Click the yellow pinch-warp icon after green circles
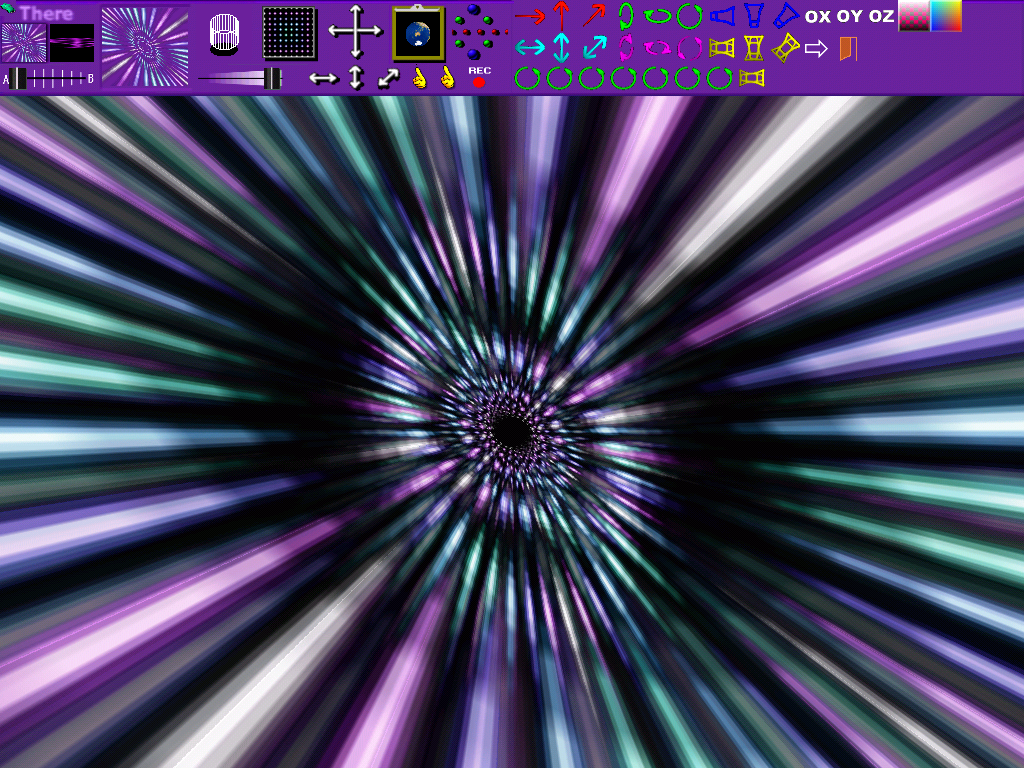Screen dimensions: 1024x768 [x=752, y=78]
